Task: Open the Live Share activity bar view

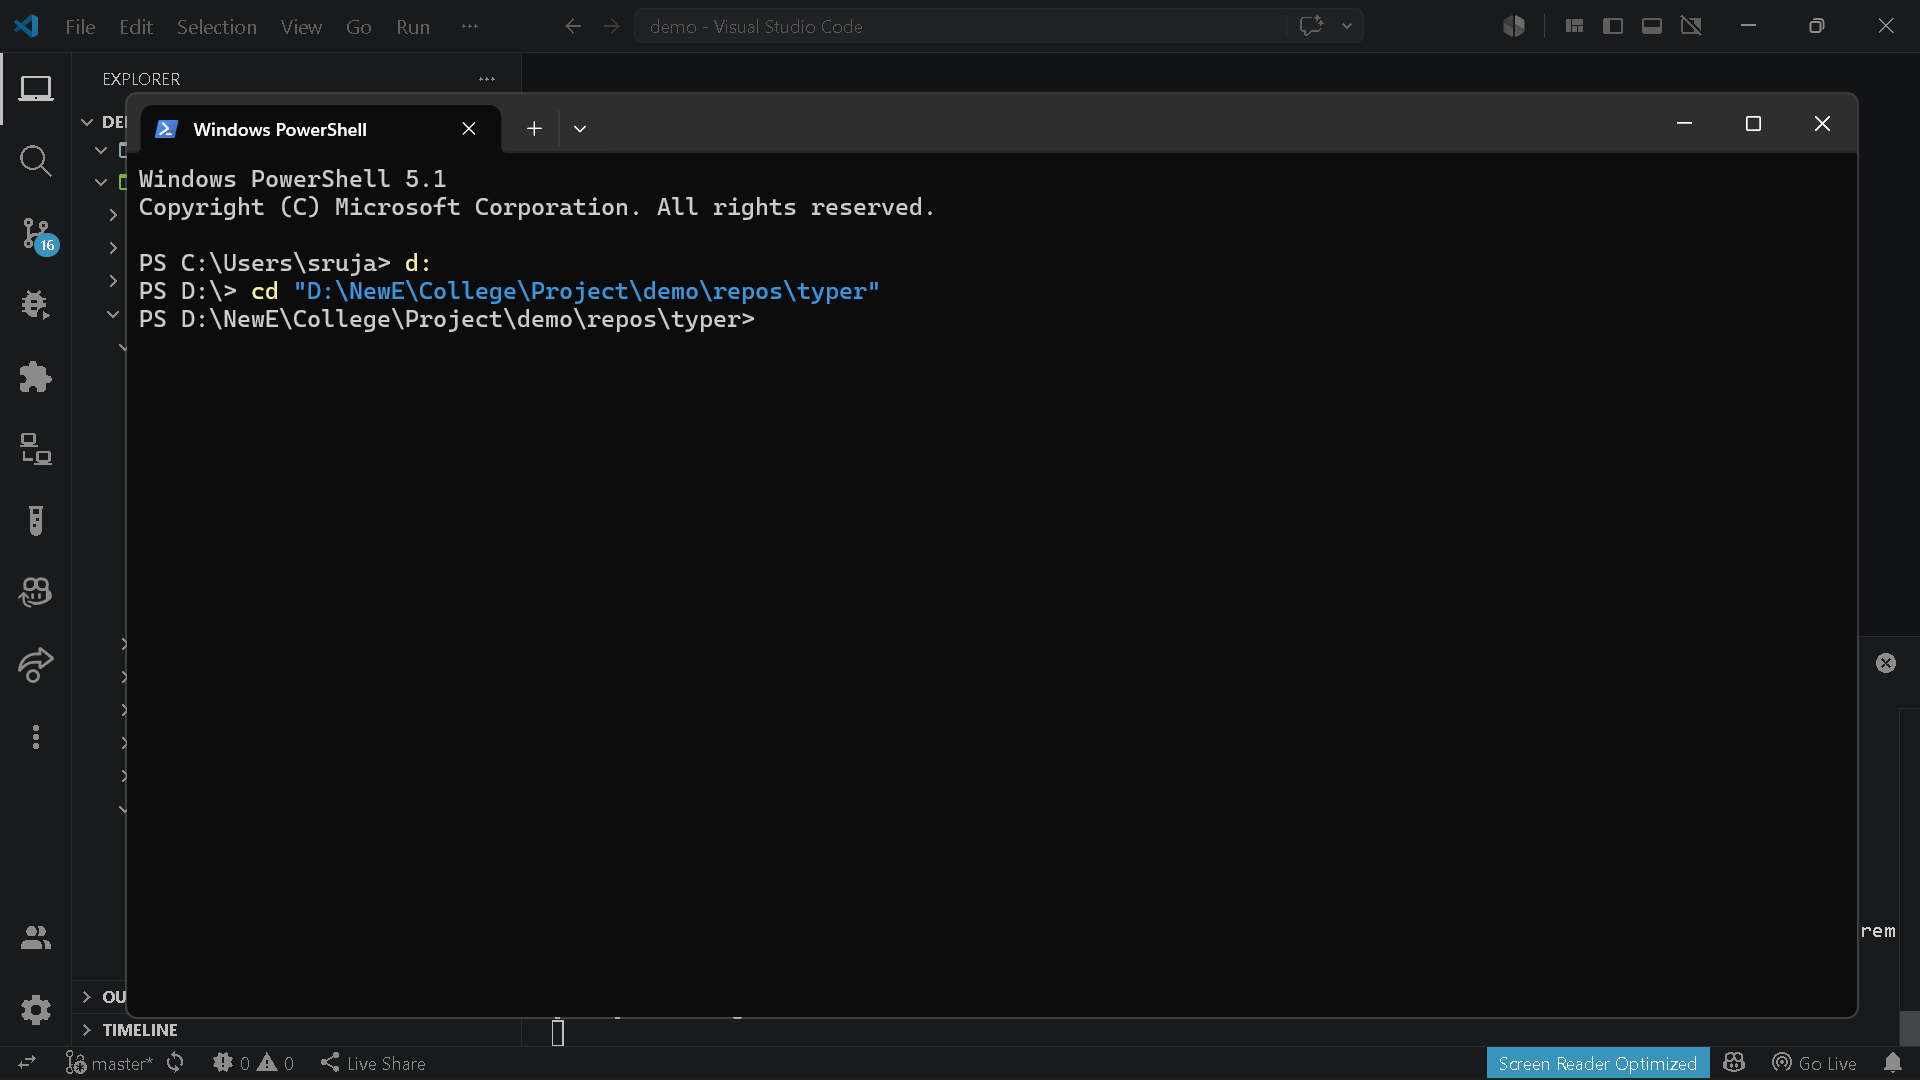Action: (36, 665)
